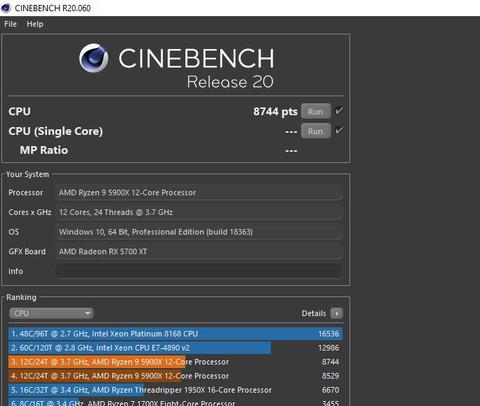
Task: Select ranking row Intel Xeon Platinum 8168
Action: point(175,334)
